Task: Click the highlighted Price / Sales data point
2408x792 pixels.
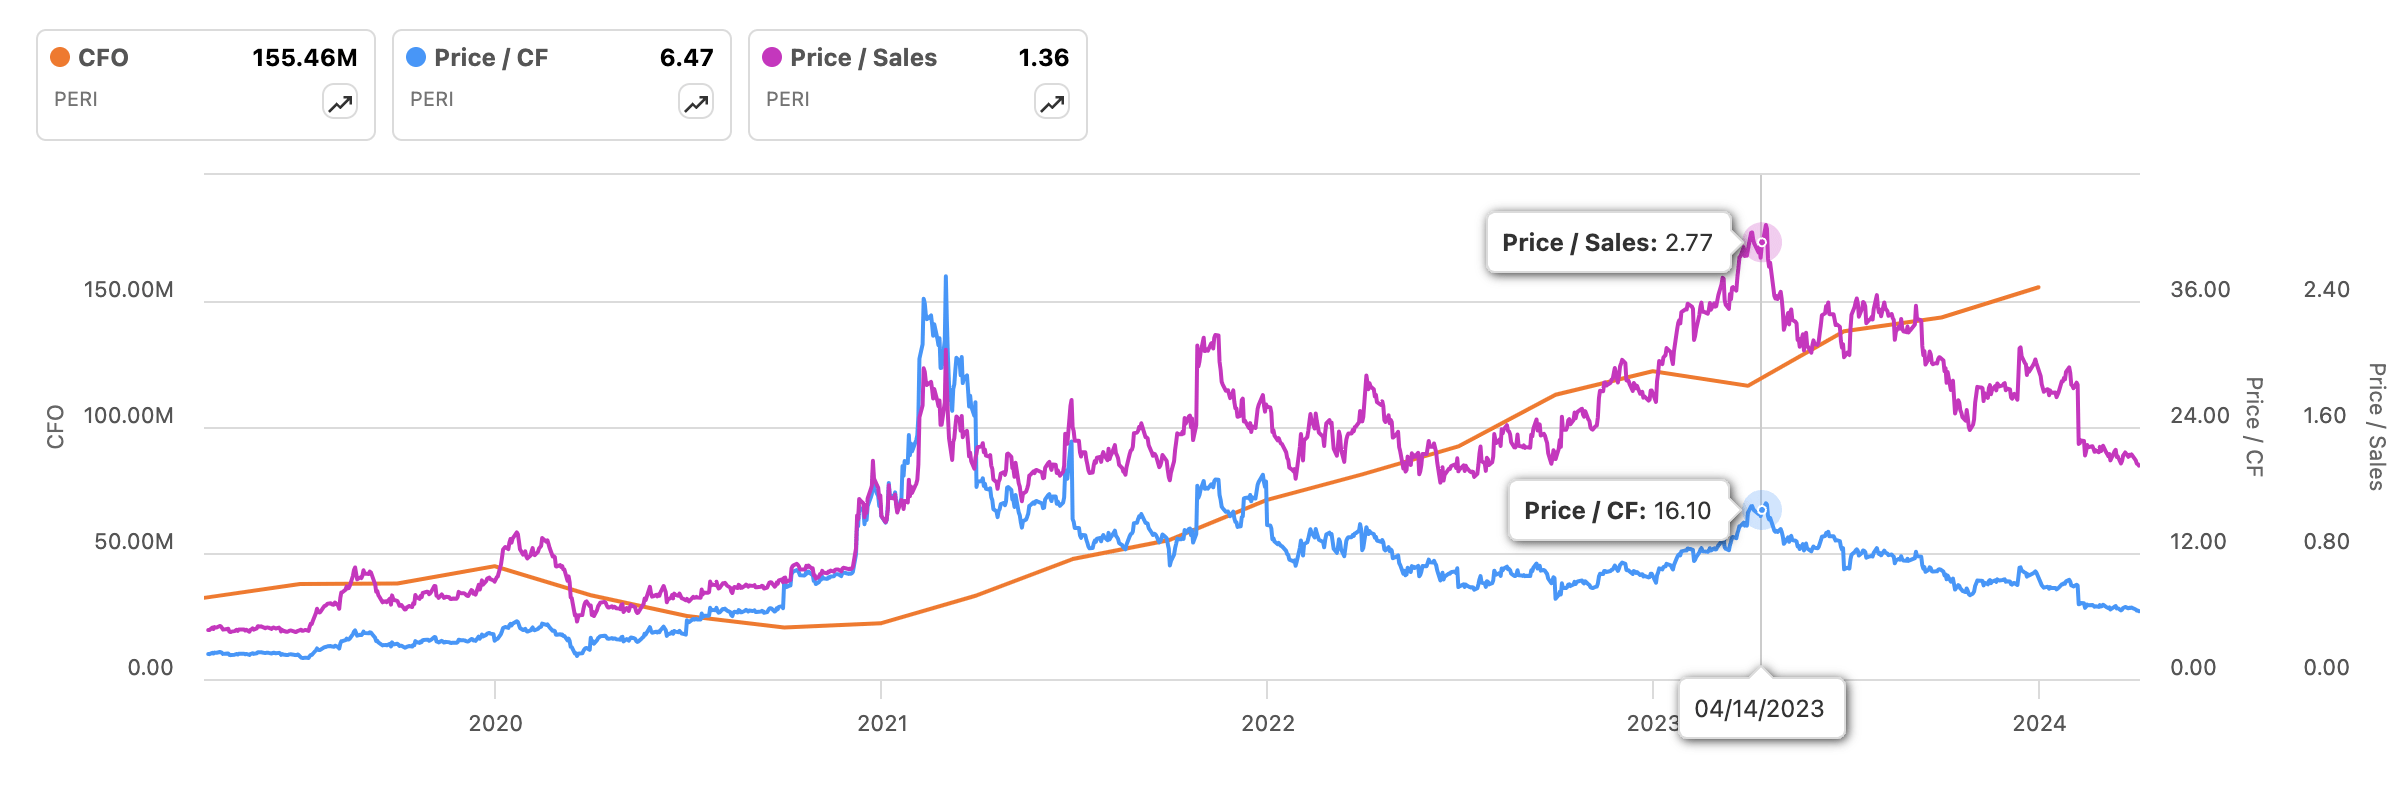Action: (1761, 240)
